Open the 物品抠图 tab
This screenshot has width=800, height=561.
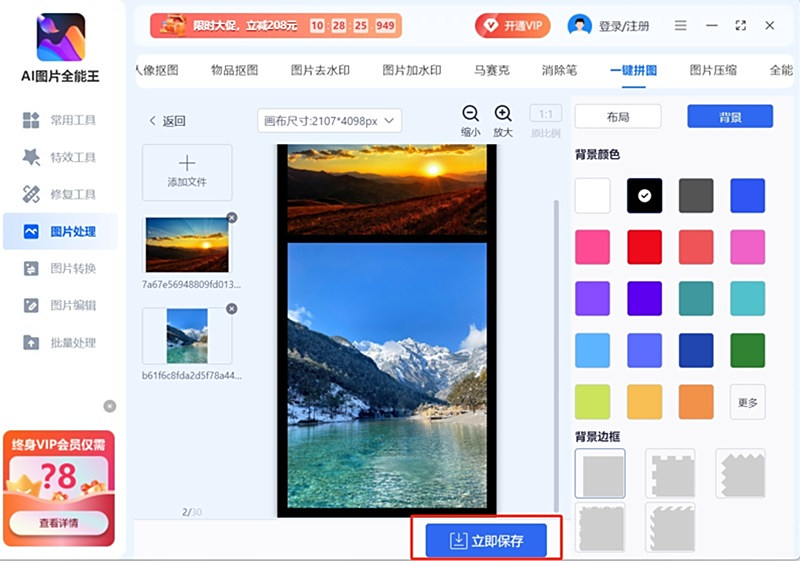tap(235, 70)
